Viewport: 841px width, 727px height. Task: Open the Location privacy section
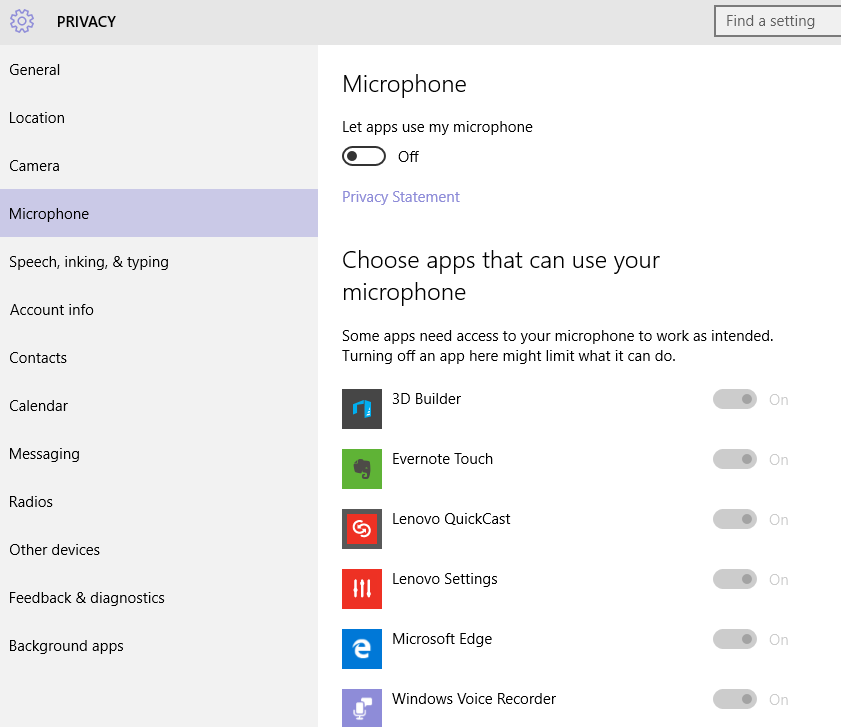pyautogui.click(x=159, y=118)
